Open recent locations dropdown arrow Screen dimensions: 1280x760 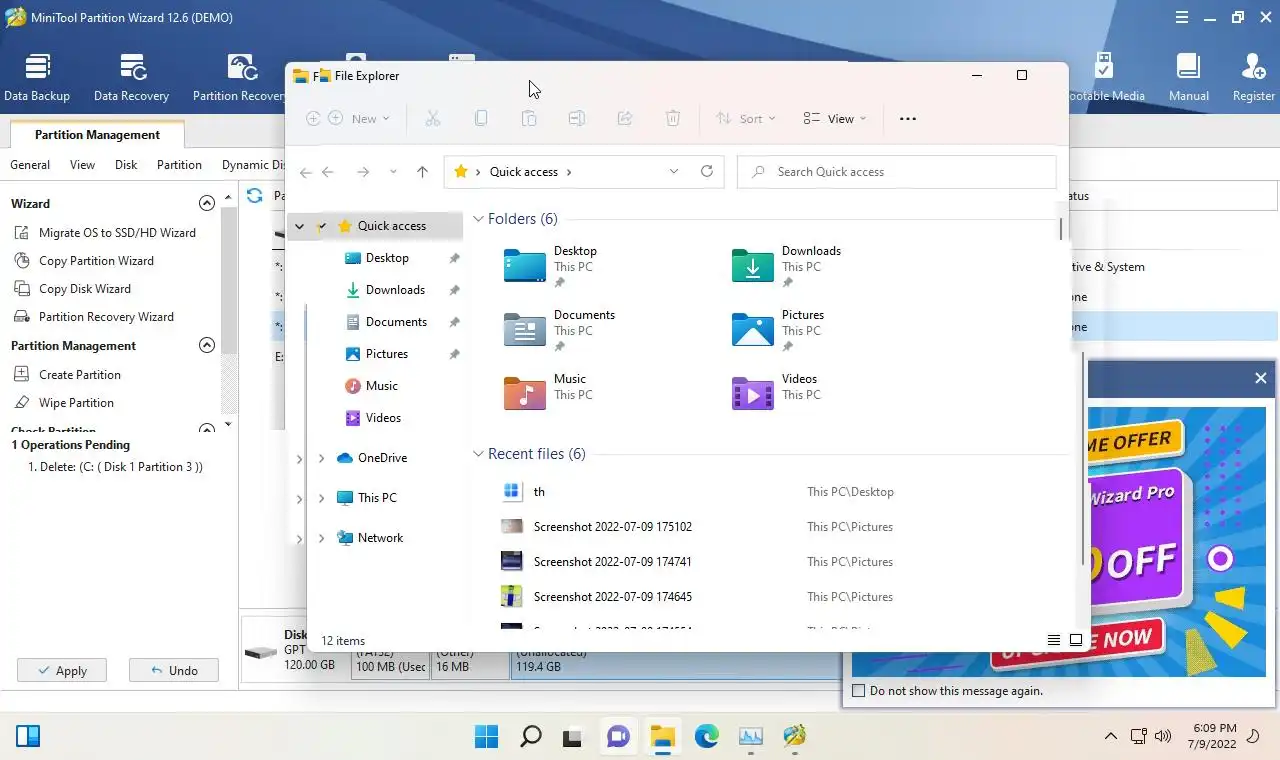click(393, 172)
